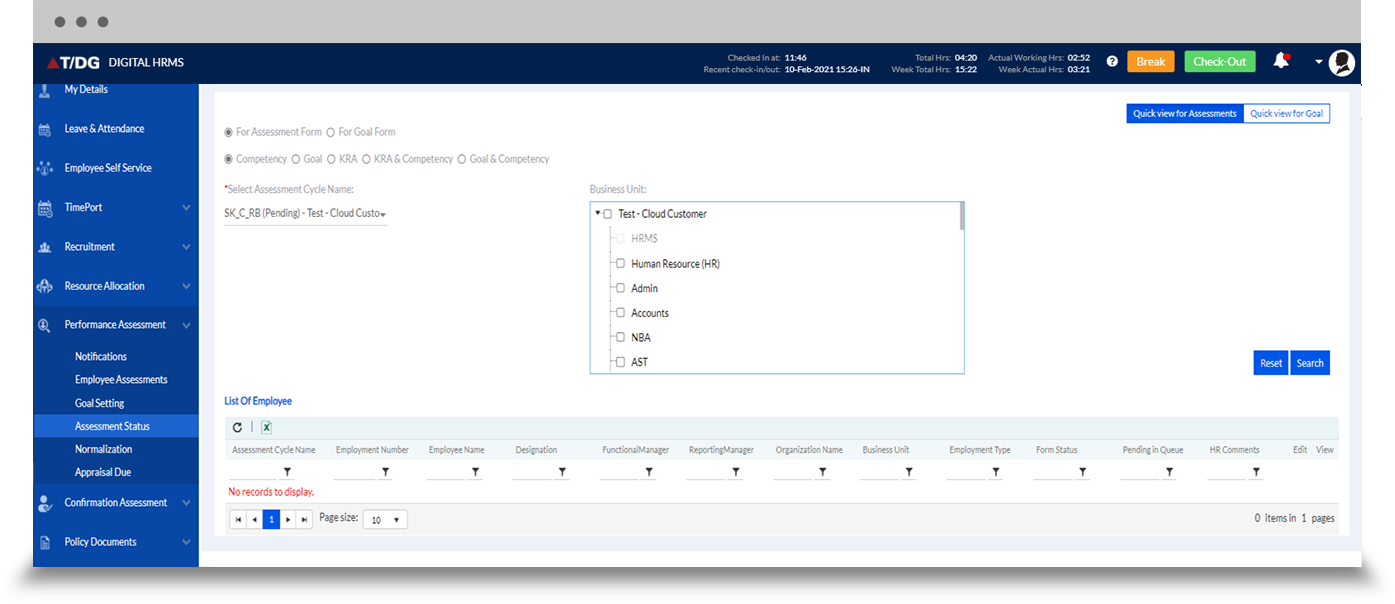Open Notifications submenu item
The width and height of the screenshot is (1395, 604).
[101, 356]
